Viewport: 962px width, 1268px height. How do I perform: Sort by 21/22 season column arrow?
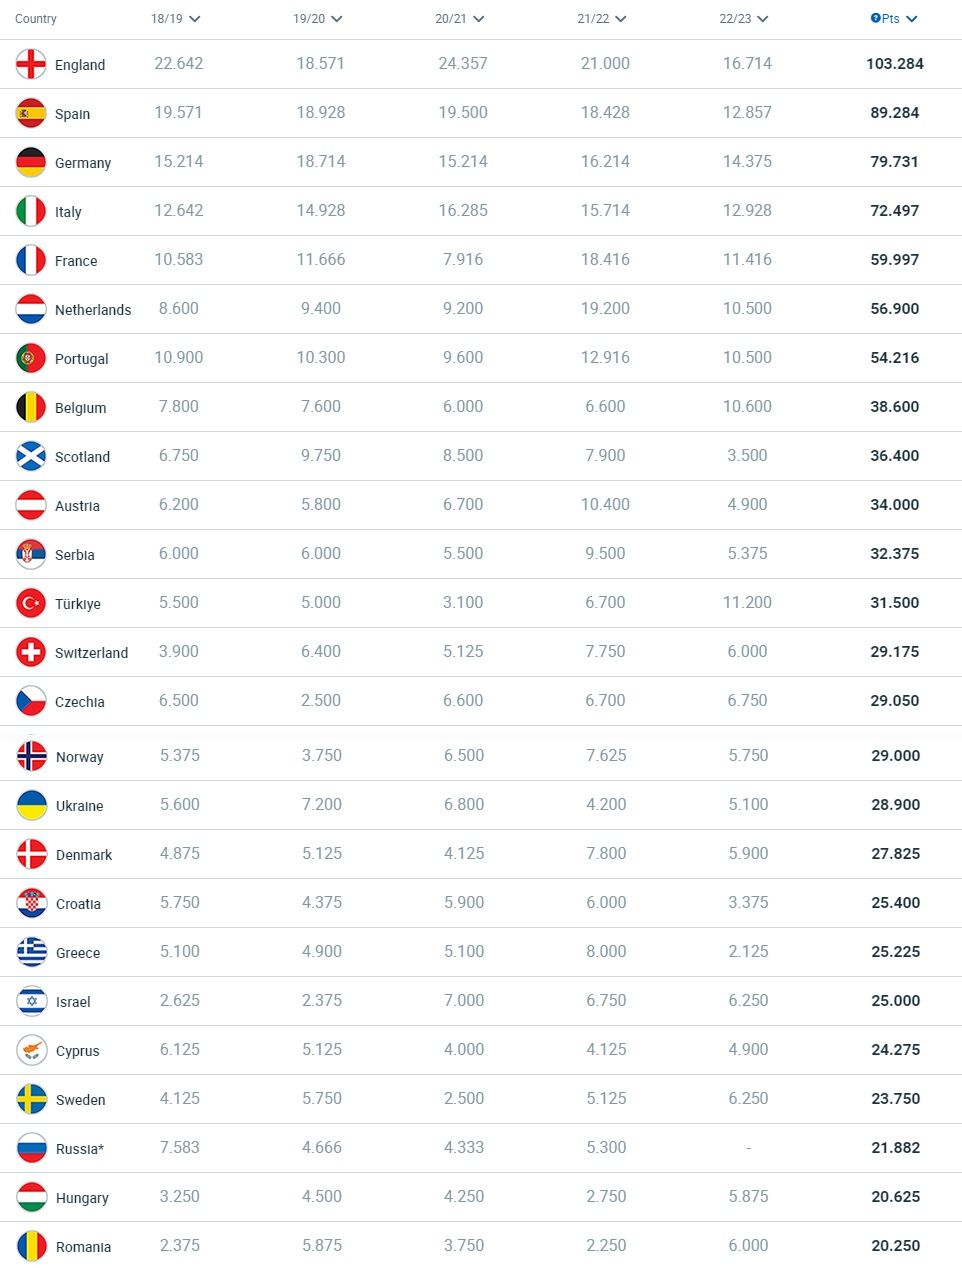point(620,19)
